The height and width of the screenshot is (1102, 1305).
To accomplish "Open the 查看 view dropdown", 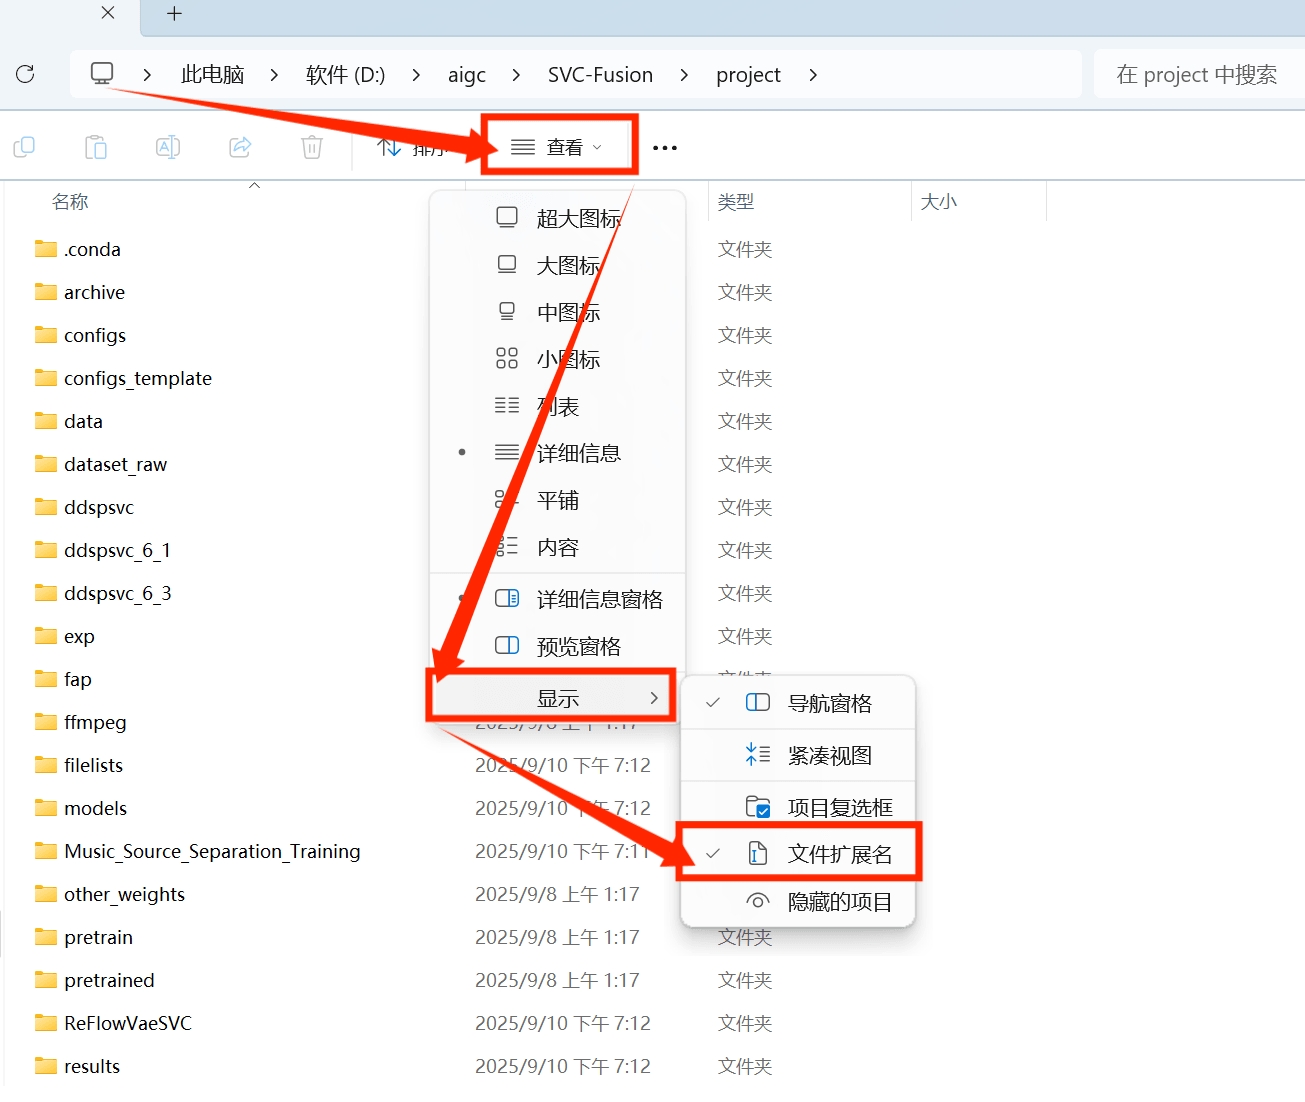I will [557, 147].
